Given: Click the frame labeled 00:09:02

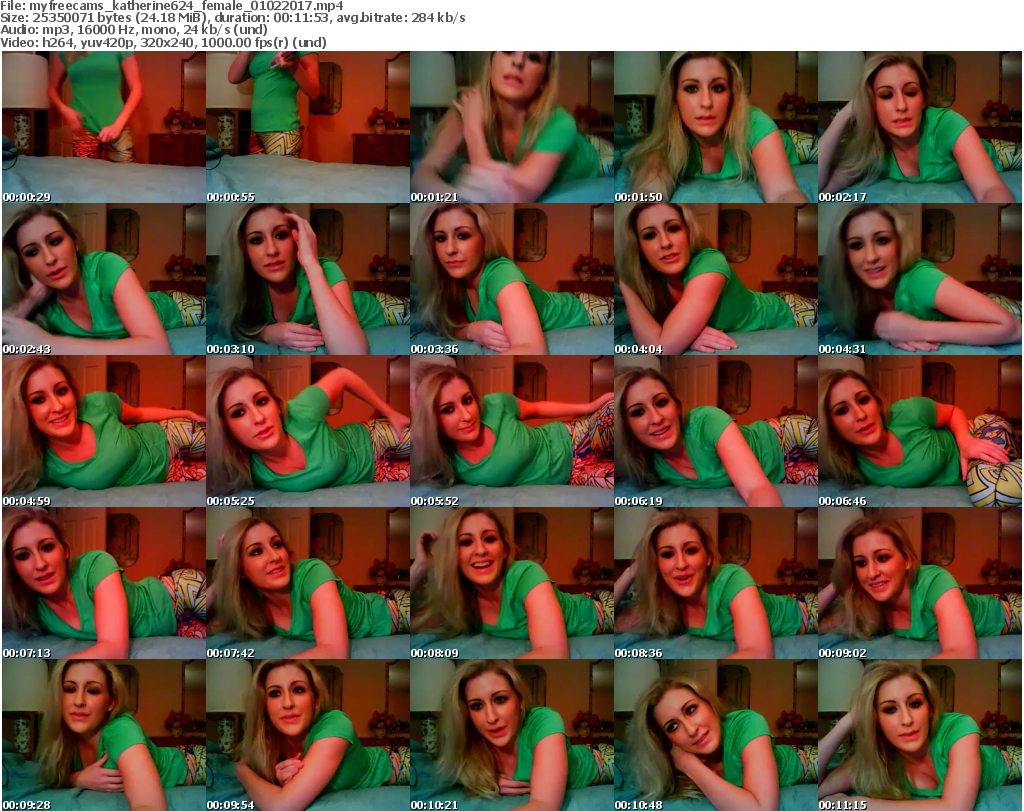Looking at the screenshot, I should tap(920, 583).
